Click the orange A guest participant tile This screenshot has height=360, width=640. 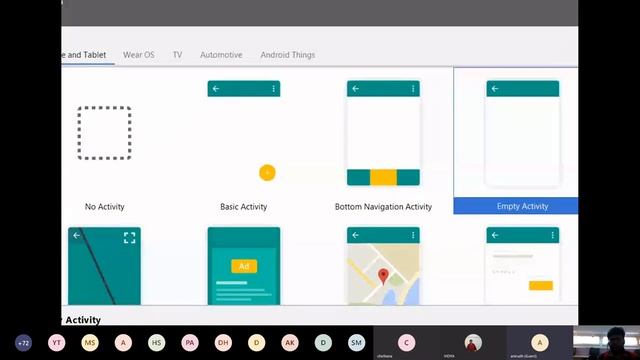click(x=540, y=343)
